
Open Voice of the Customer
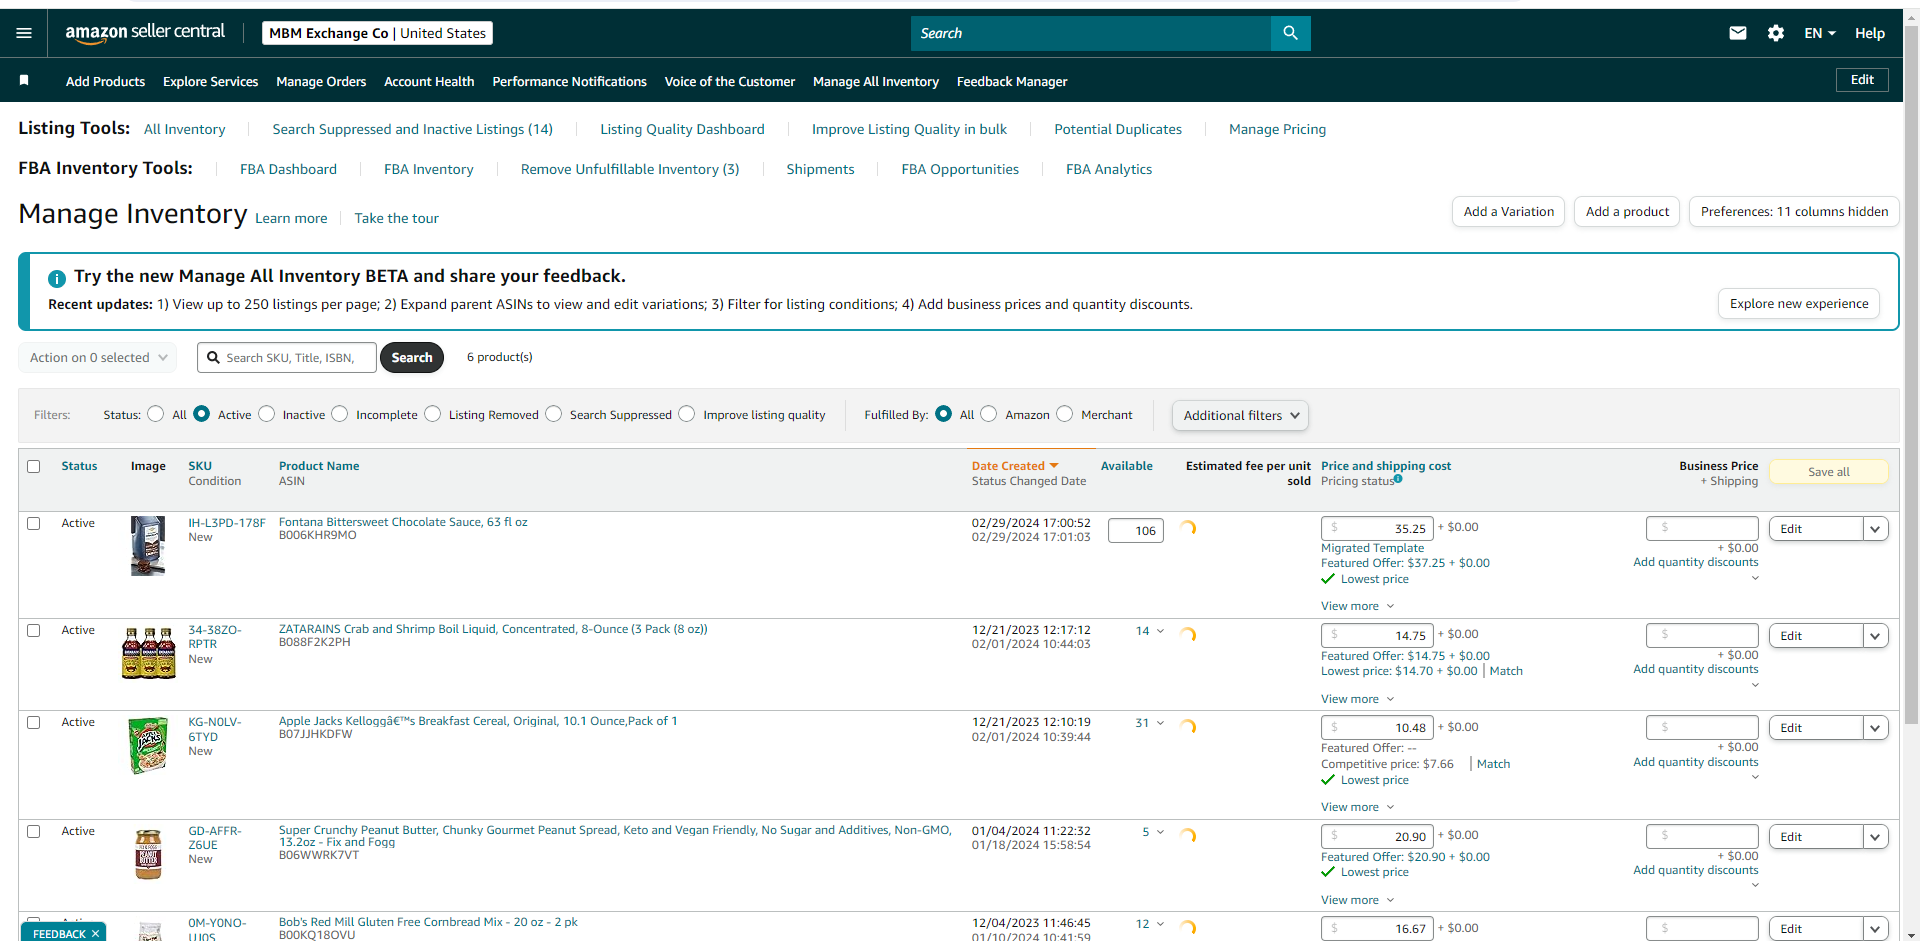pos(730,81)
